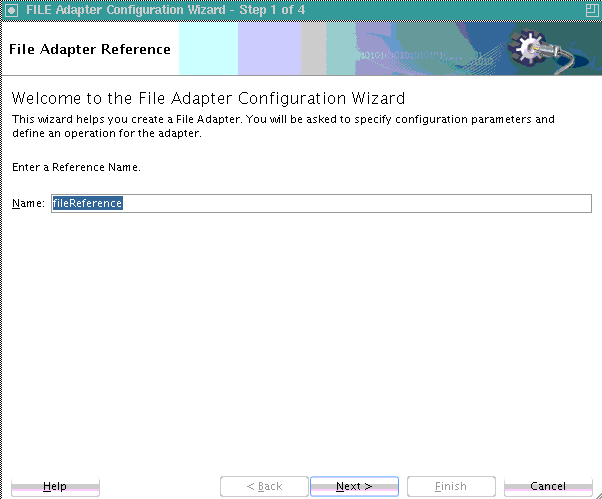Cancel the File Adapter wizard
The width and height of the screenshot is (602, 499).
point(547,486)
